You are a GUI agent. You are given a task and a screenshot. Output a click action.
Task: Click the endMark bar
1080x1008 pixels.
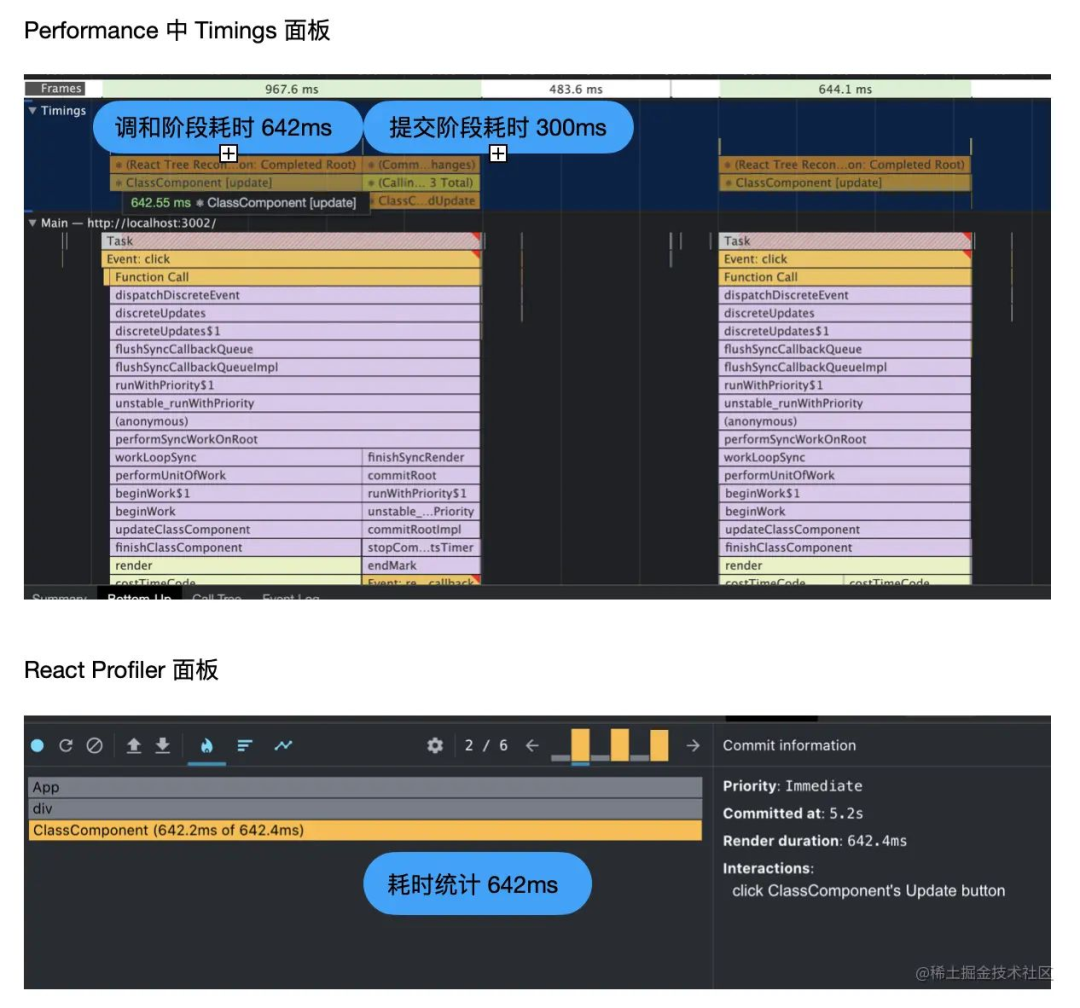point(421,565)
